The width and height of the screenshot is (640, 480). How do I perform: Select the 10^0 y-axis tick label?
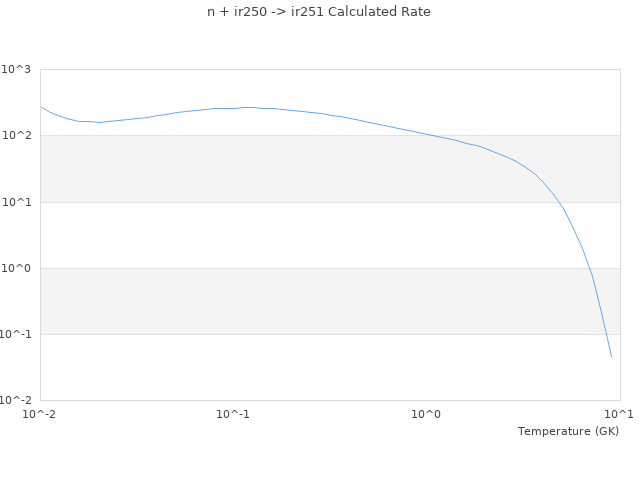[x=17, y=268]
